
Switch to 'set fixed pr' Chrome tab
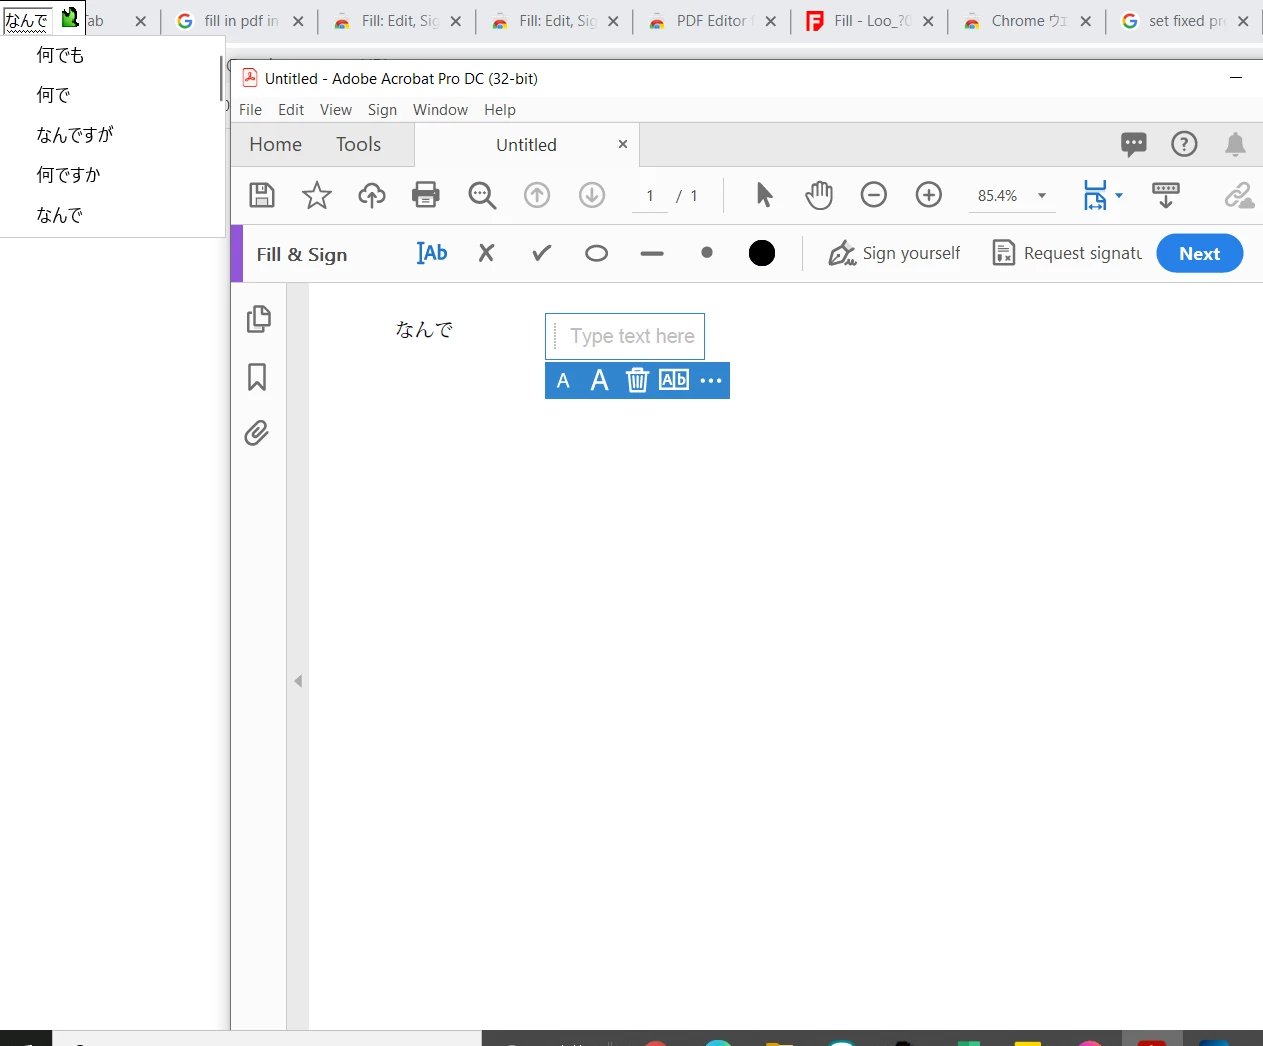click(x=1185, y=21)
